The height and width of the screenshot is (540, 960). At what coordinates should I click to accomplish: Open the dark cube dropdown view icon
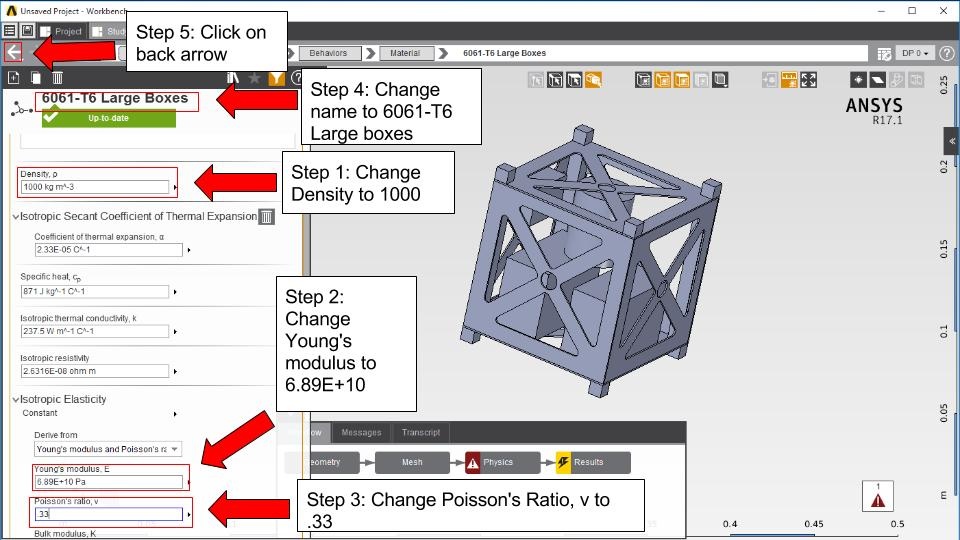(721, 80)
